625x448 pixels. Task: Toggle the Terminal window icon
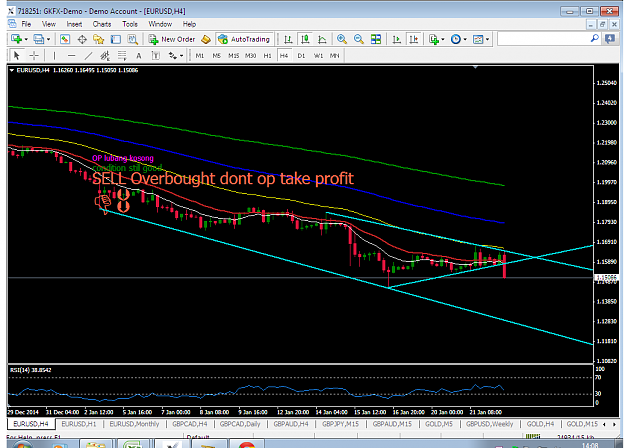(116, 39)
